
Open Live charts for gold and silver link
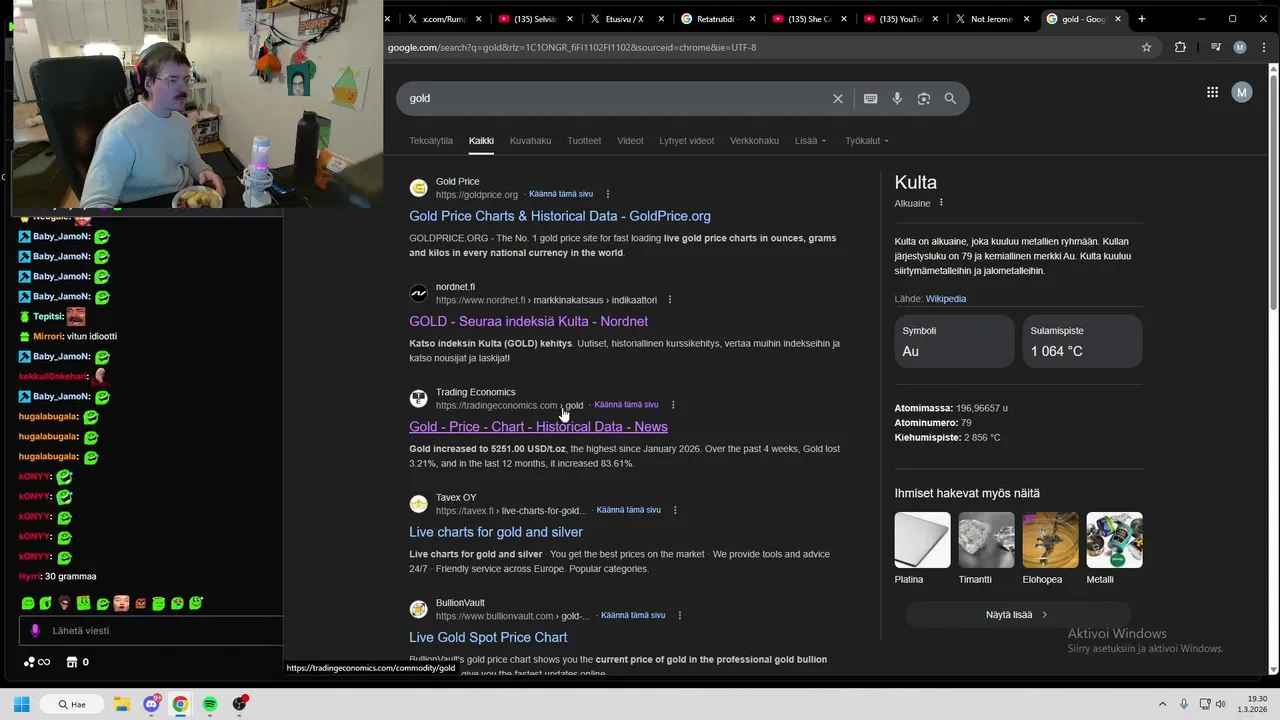(x=496, y=532)
